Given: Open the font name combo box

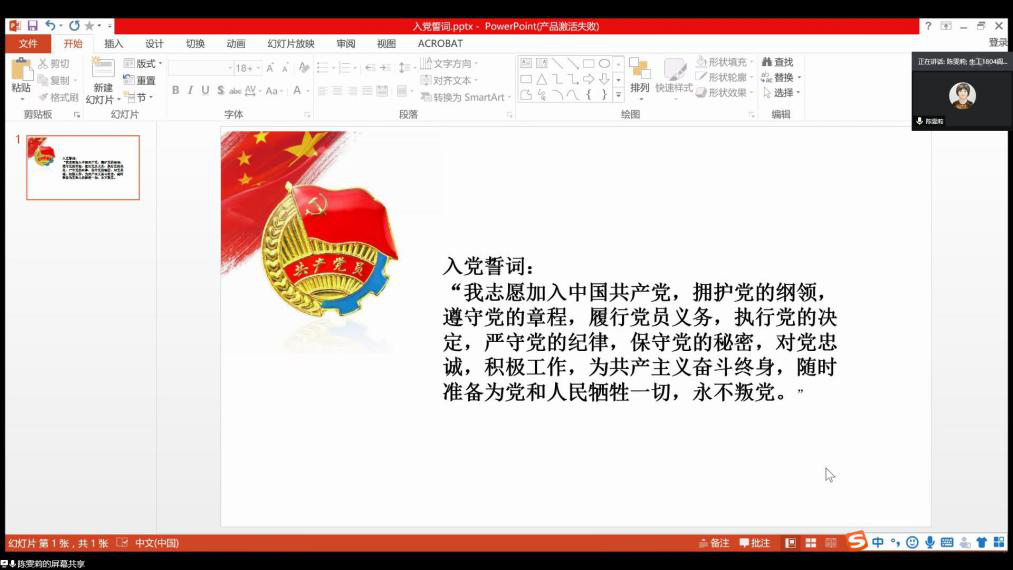Looking at the screenshot, I should pos(201,68).
